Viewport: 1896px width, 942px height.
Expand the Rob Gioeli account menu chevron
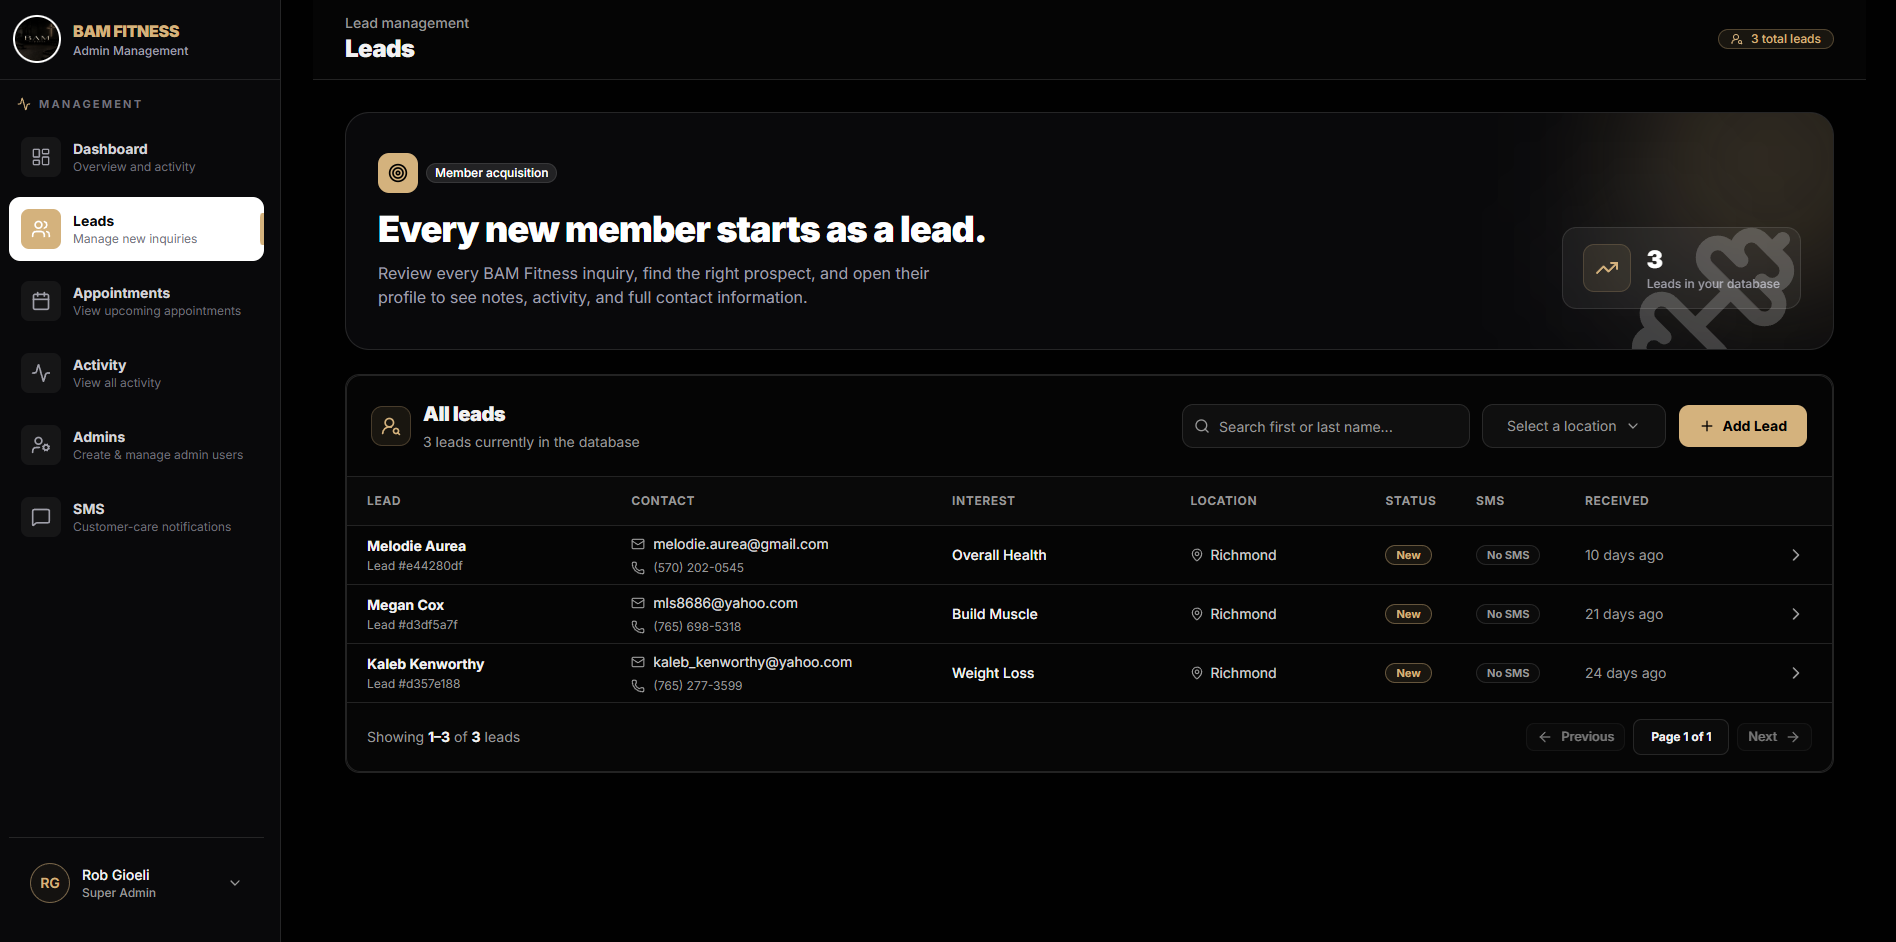(235, 883)
